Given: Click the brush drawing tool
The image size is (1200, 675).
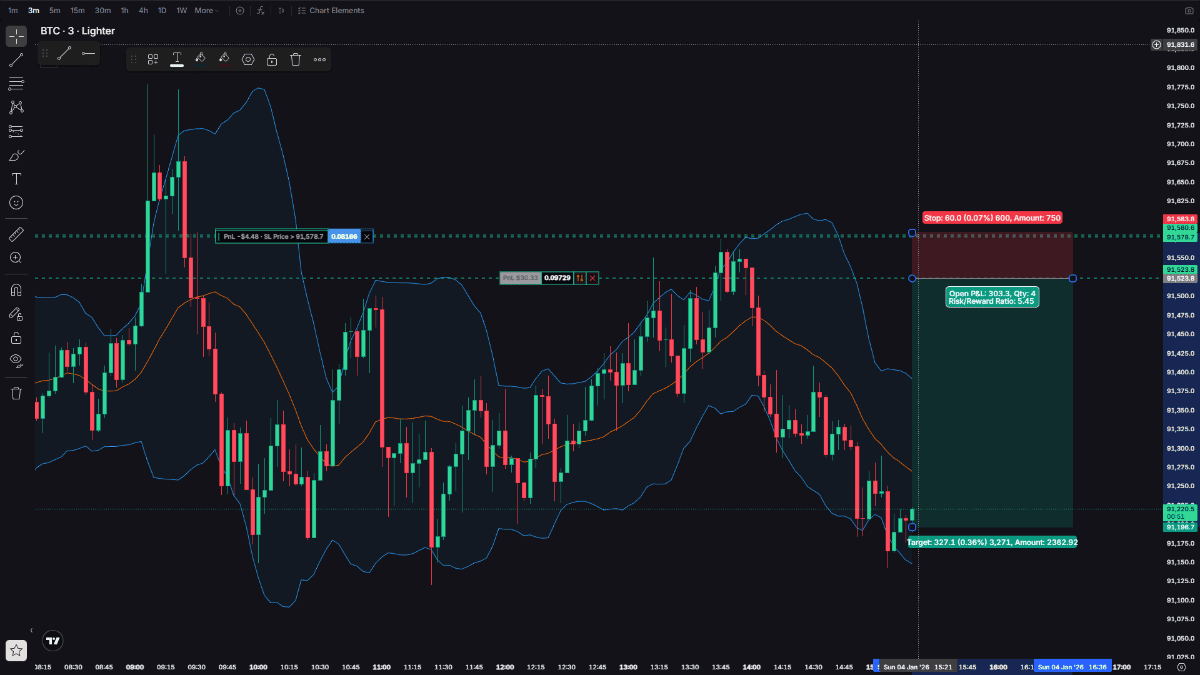Looking at the screenshot, I should [16, 155].
